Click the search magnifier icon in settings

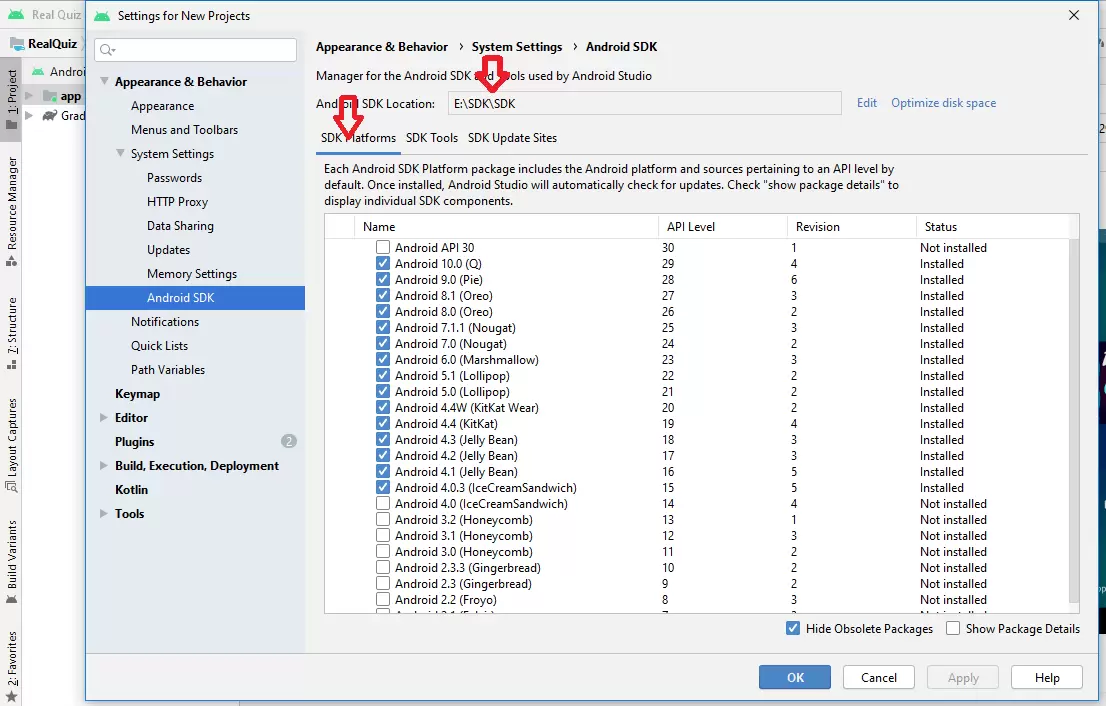point(107,50)
